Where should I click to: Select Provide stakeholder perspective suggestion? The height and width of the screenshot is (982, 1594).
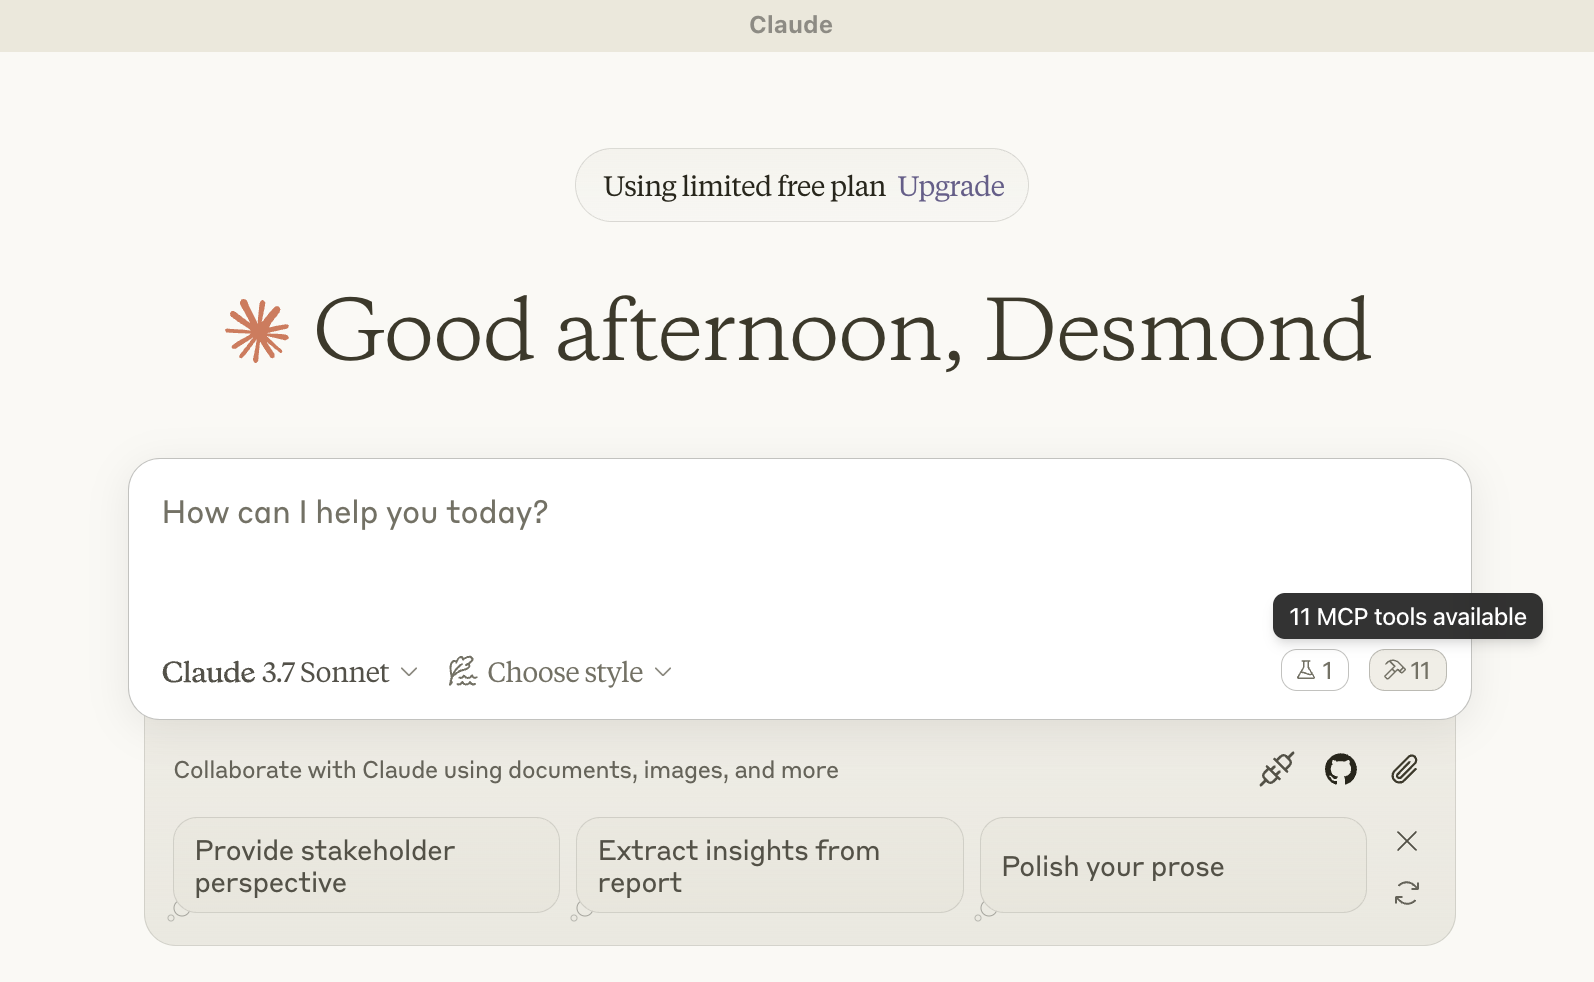(x=366, y=865)
